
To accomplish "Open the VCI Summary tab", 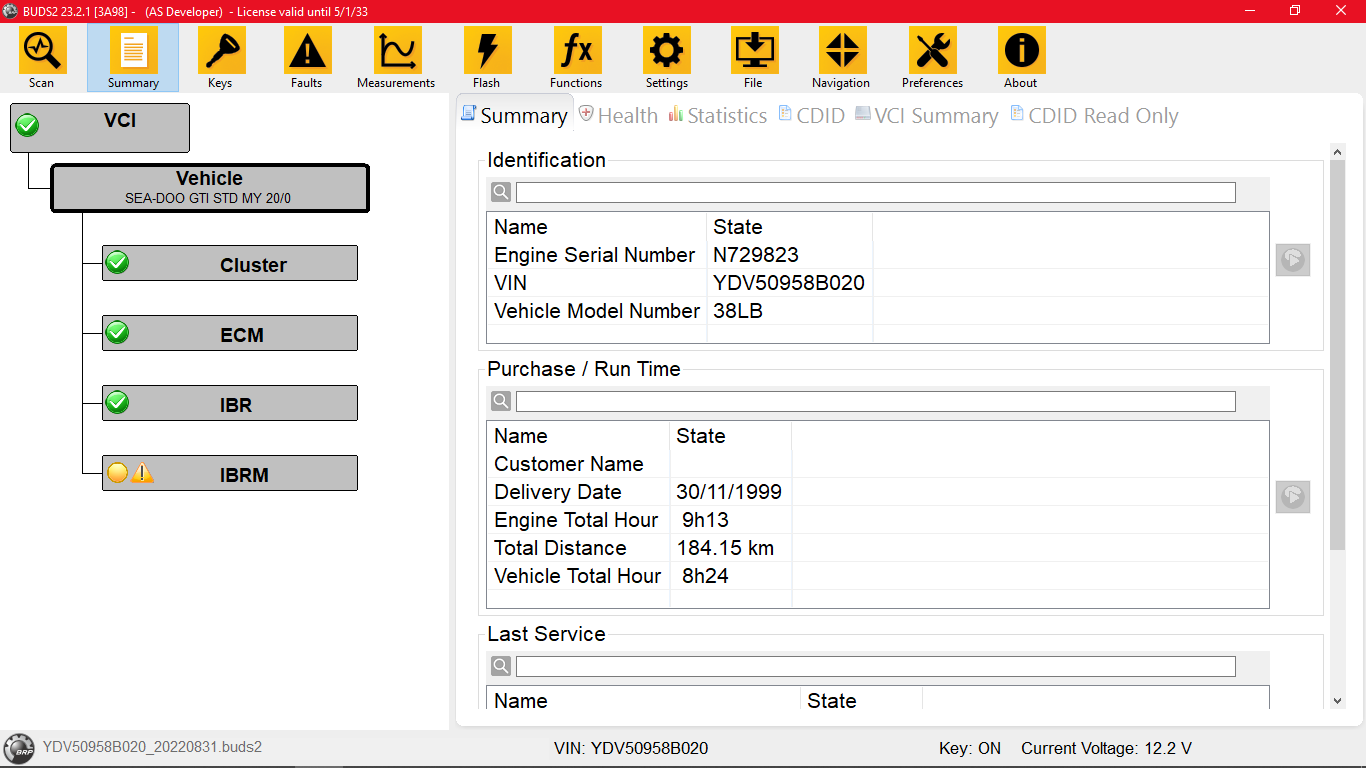I will coord(926,116).
